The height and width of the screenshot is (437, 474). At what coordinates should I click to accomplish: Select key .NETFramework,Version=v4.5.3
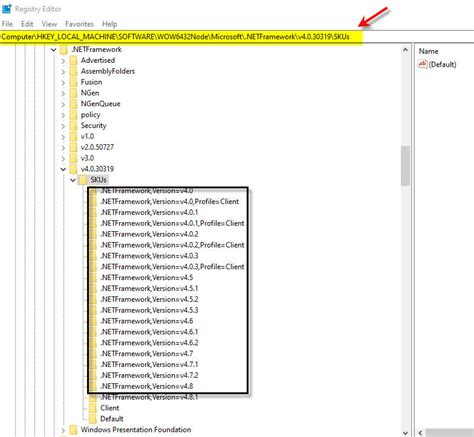point(149,310)
